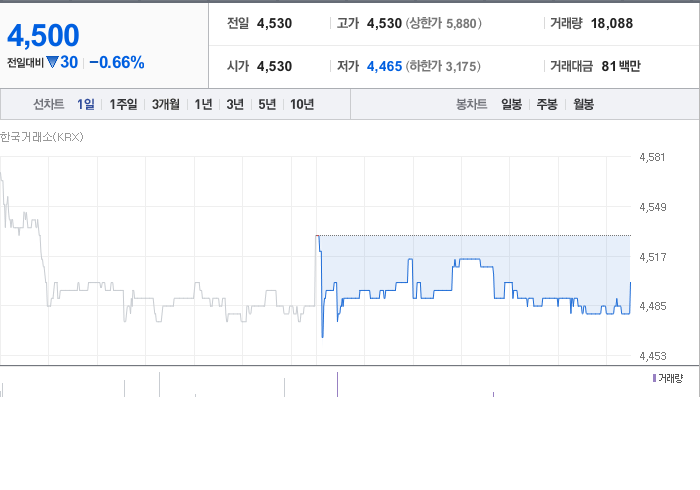Viewport: 700px width, 490px height.
Task: Click the 거래량 18,088 value
Action: tap(612, 23)
